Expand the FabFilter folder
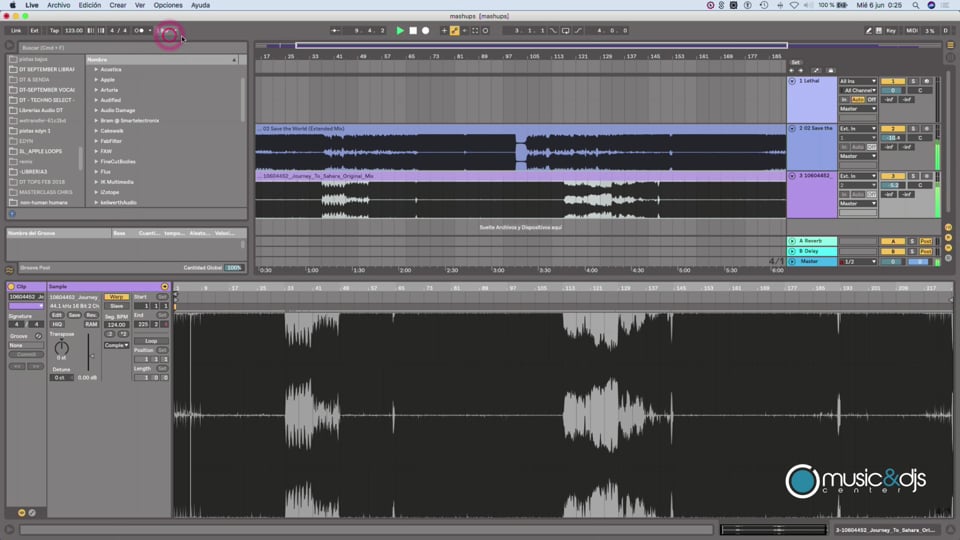 96,141
